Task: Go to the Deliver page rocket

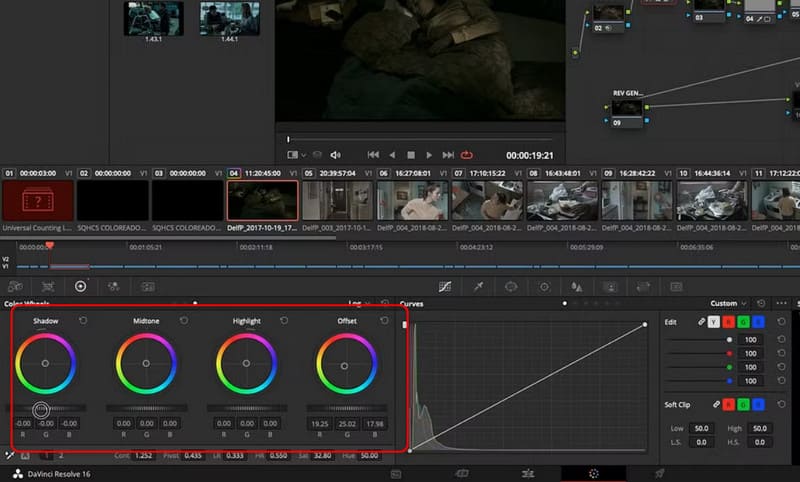Action: (660, 474)
